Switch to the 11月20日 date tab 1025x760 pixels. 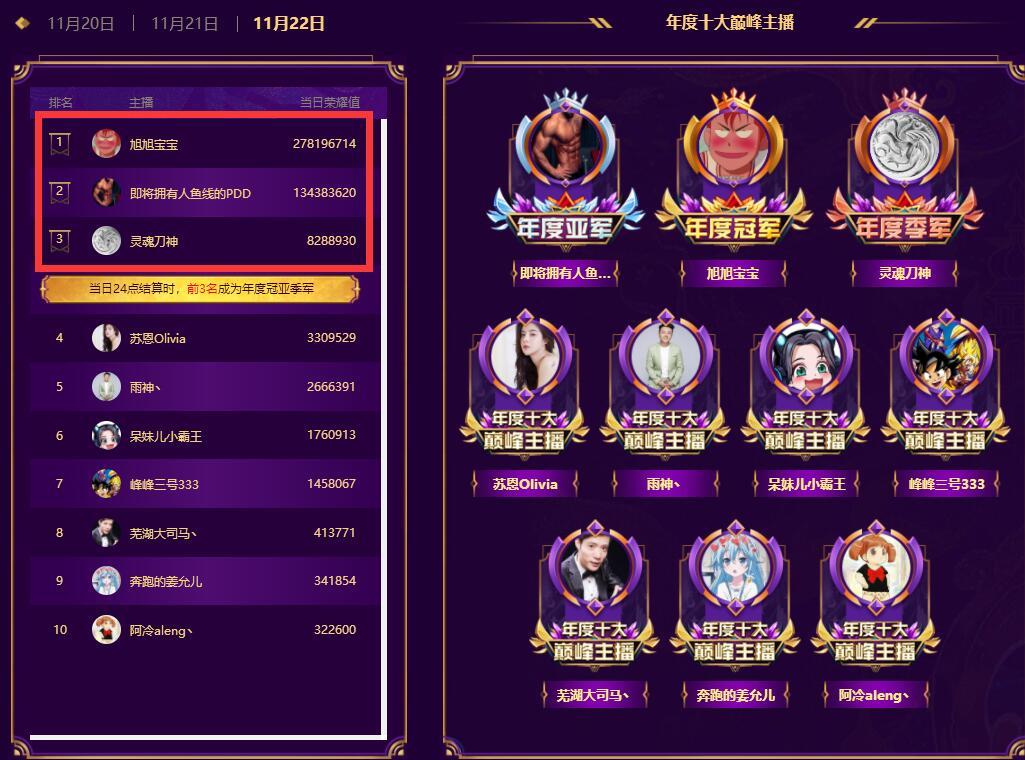(x=80, y=24)
